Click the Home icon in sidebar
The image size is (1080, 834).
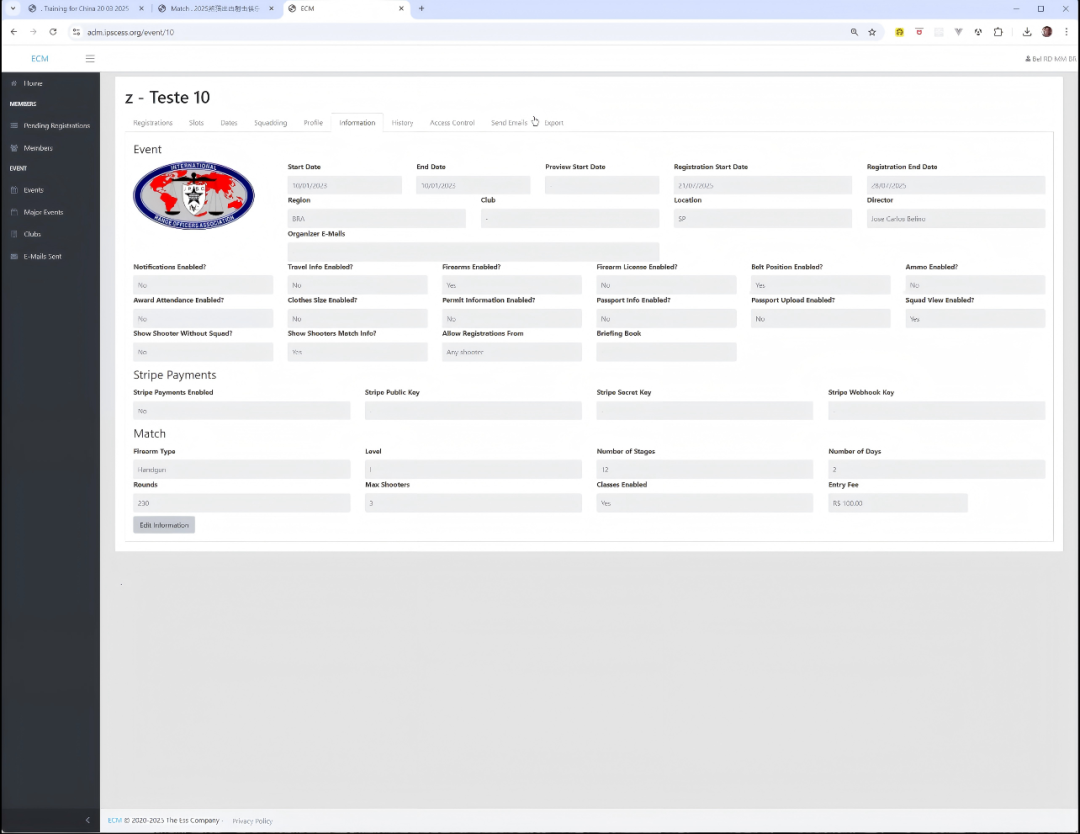tap(14, 83)
